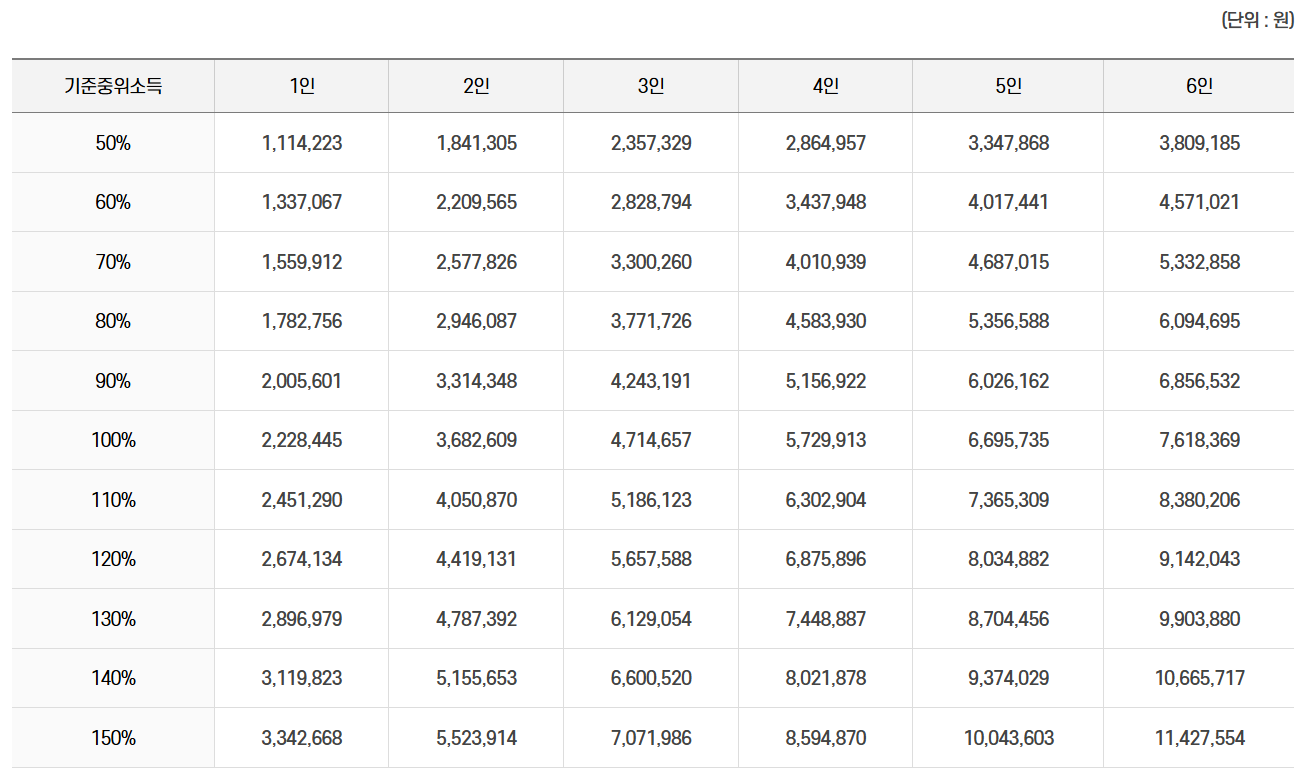Click the 1인 column header
This screenshot has width=1309, height=779.
302,86
